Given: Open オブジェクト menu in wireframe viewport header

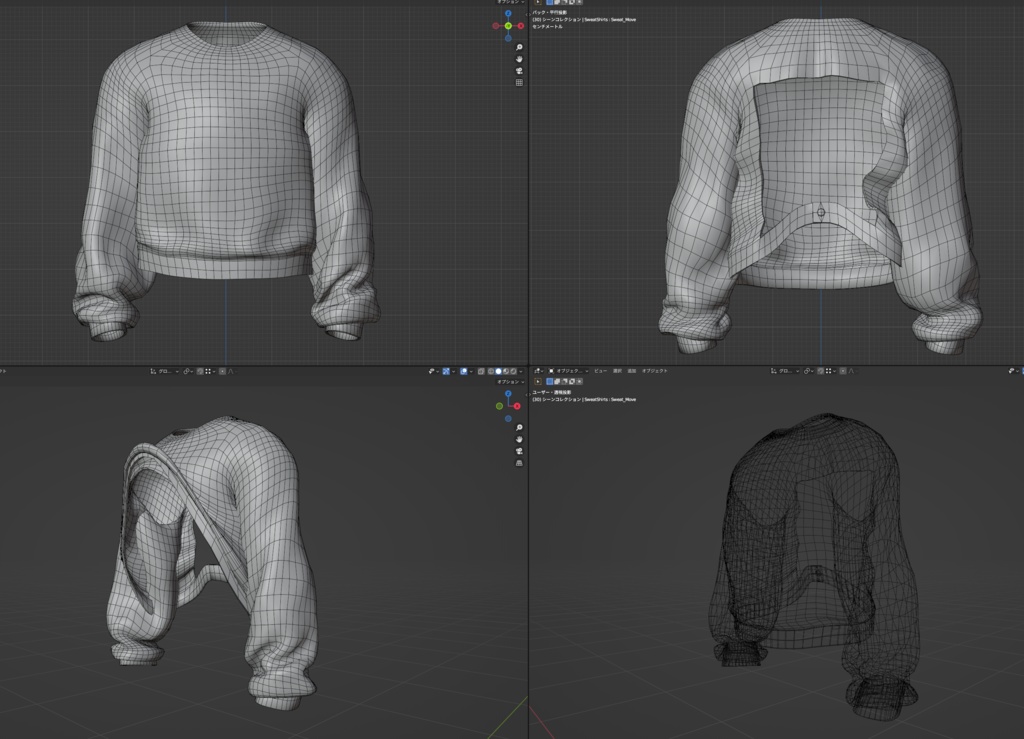Looking at the screenshot, I should (654, 371).
